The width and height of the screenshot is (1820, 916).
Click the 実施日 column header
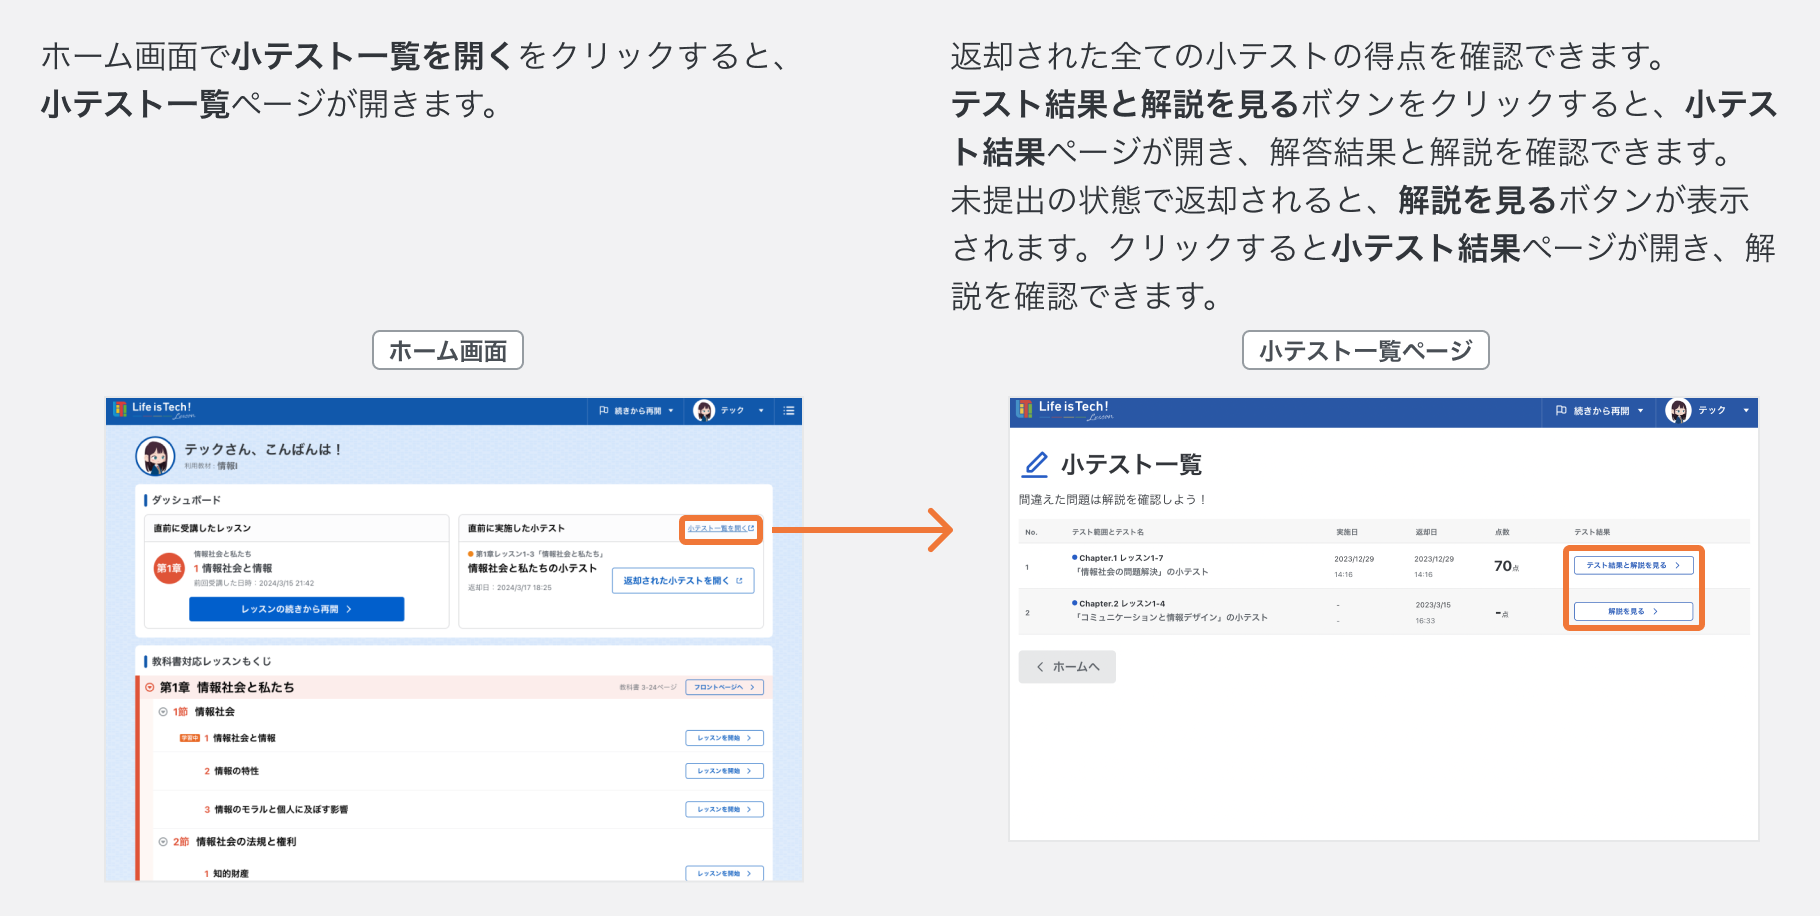click(x=1347, y=532)
